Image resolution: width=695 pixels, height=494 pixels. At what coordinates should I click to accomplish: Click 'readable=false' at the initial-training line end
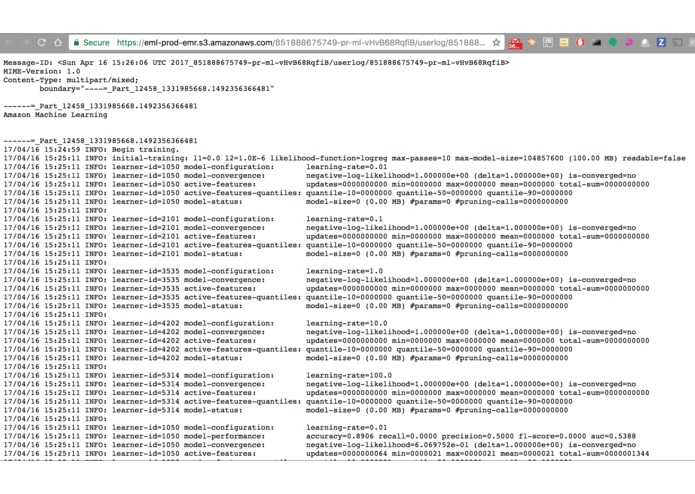[x=654, y=158]
